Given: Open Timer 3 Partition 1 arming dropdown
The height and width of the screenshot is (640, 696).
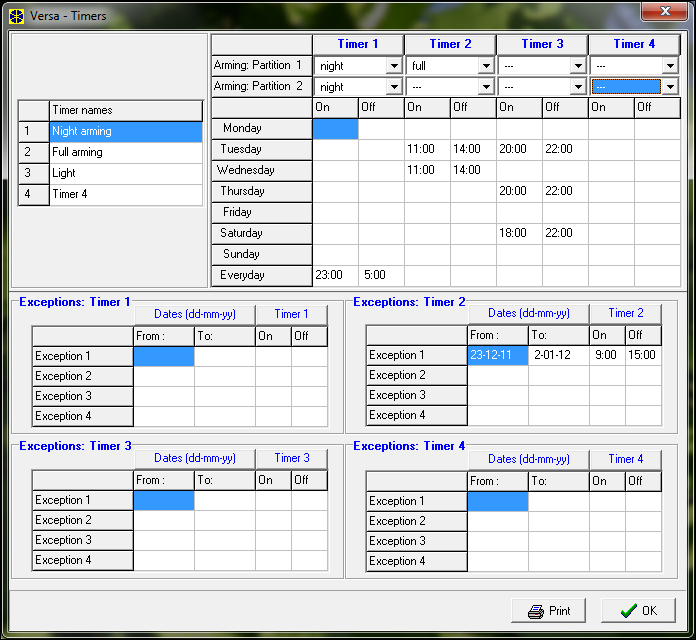Looking at the screenshot, I should pyautogui.click(x=578, y=66).
